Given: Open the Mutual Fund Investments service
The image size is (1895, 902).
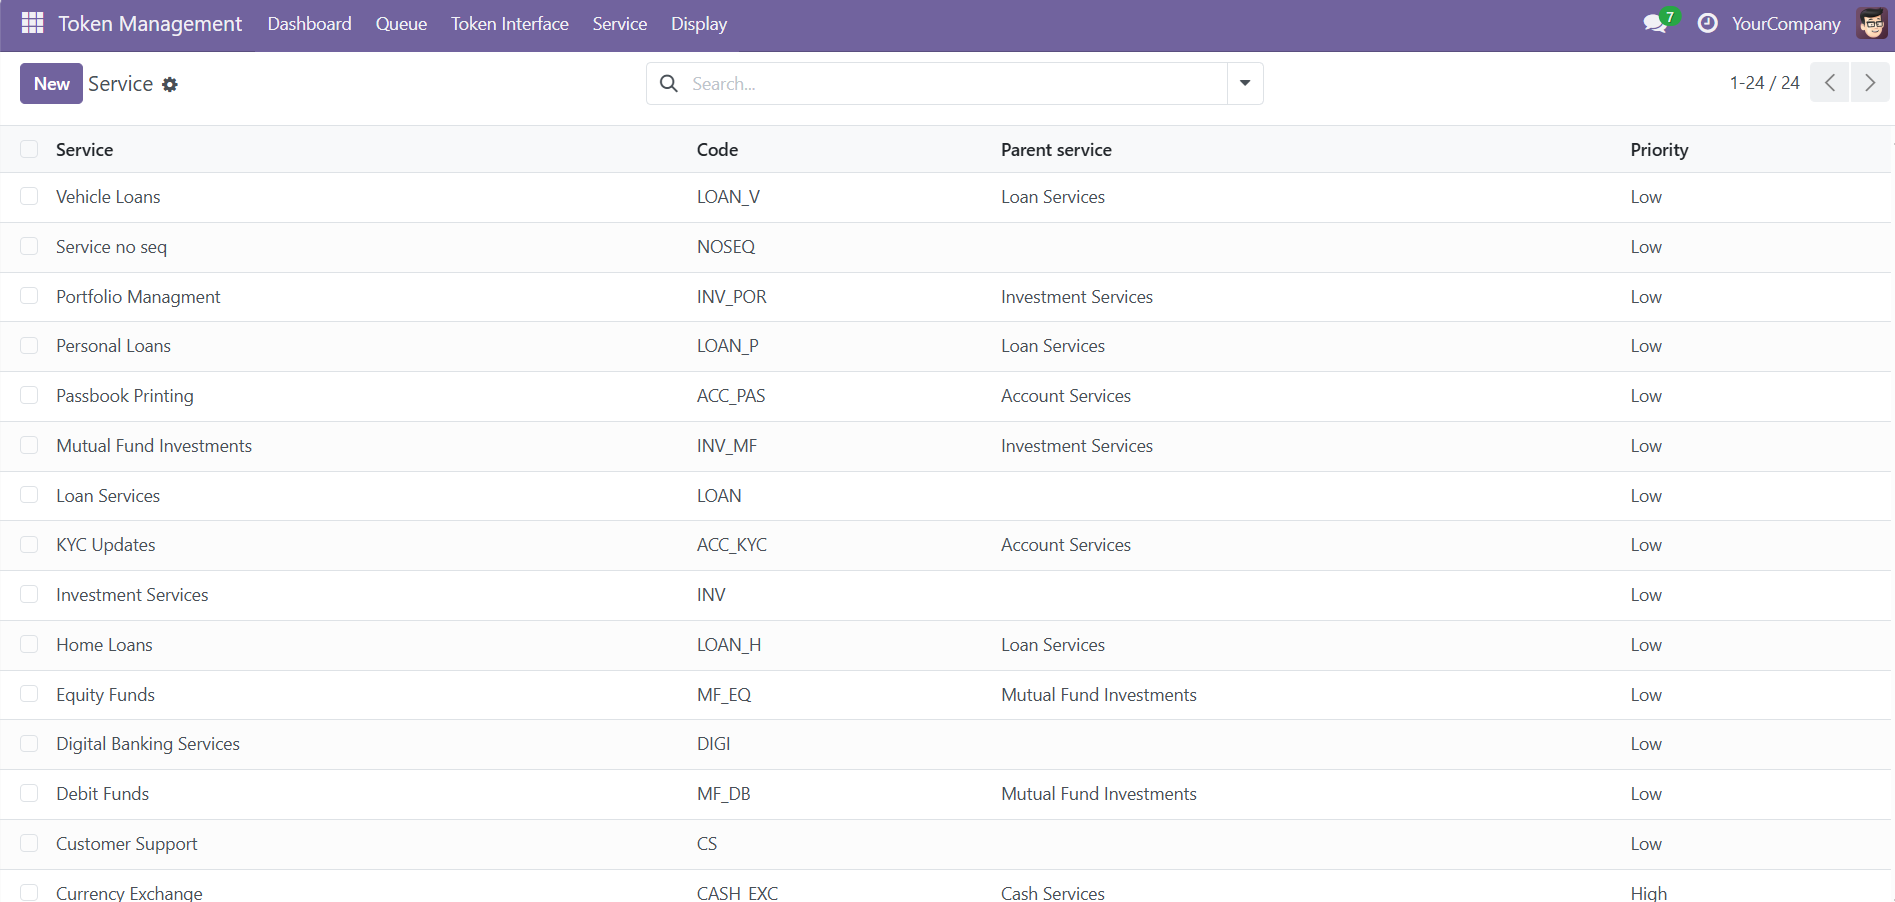Looking at the screenshot, I should 154,445.
